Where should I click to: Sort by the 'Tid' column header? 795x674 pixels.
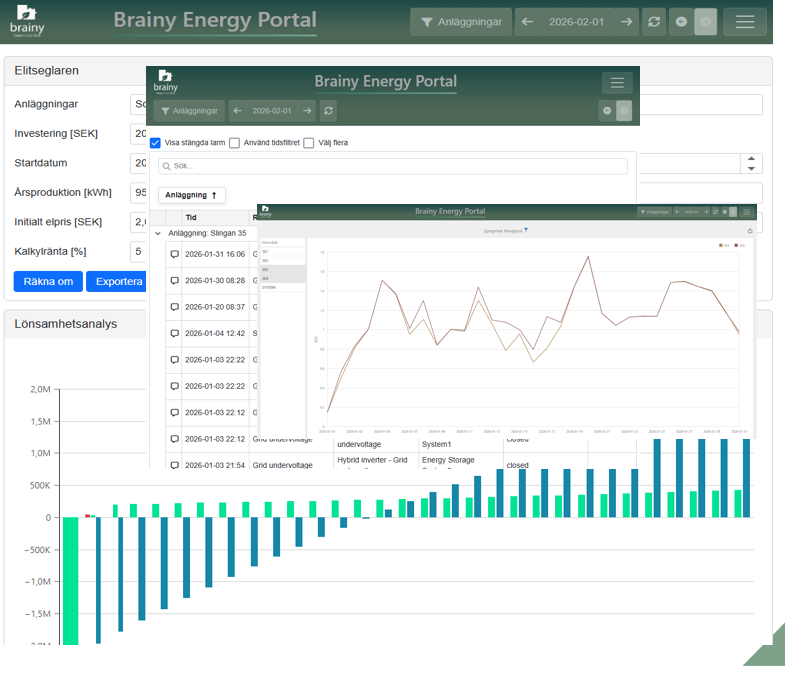[x=191, y=217]
